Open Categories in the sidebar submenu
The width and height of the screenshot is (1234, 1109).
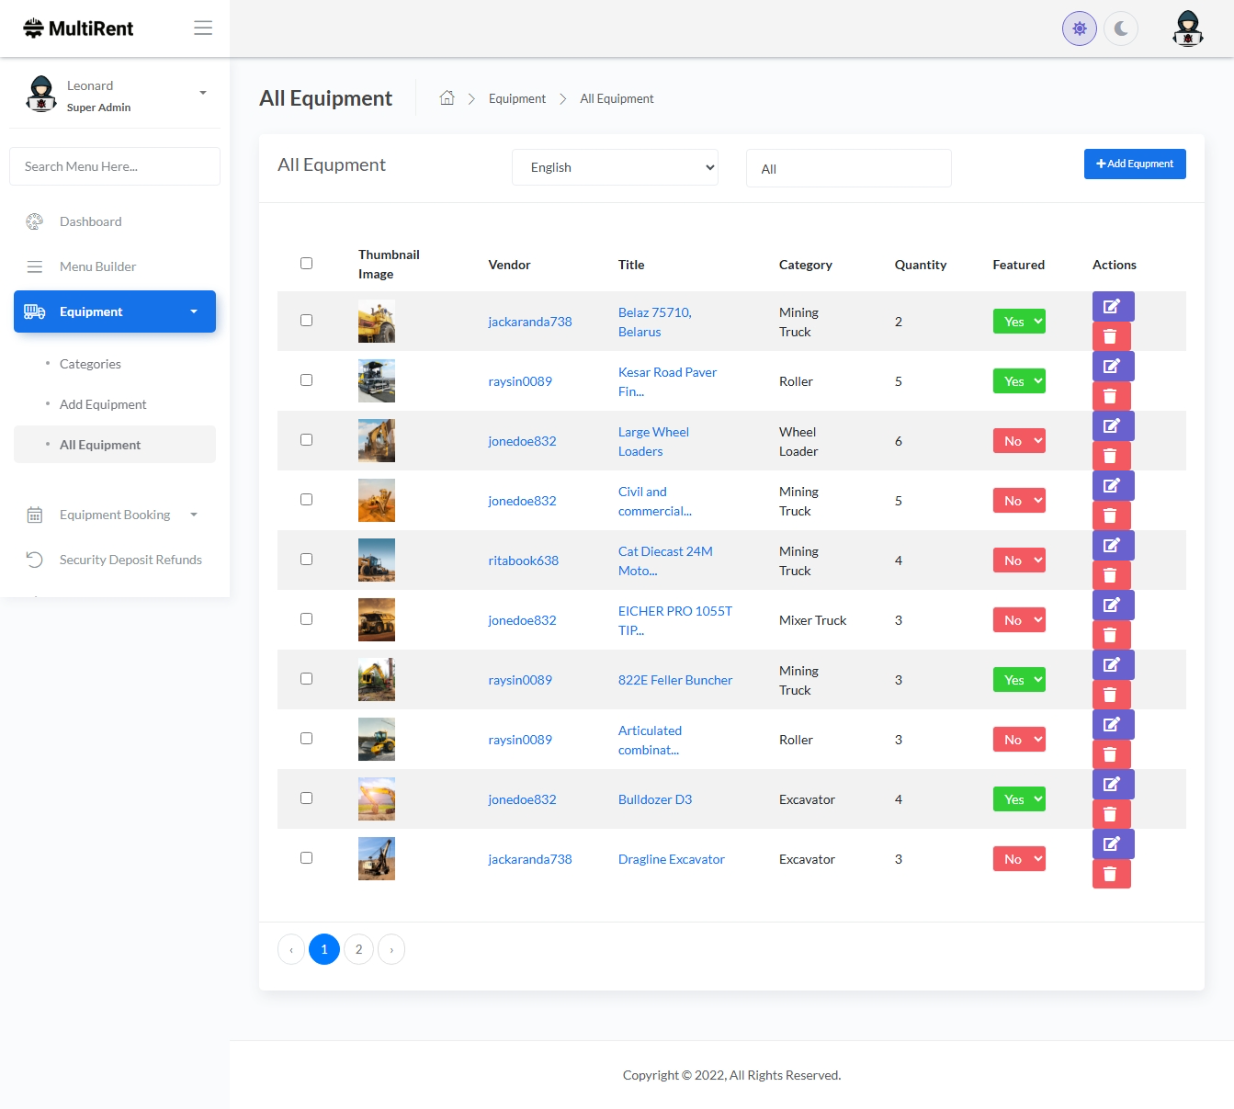click(90, 364)
